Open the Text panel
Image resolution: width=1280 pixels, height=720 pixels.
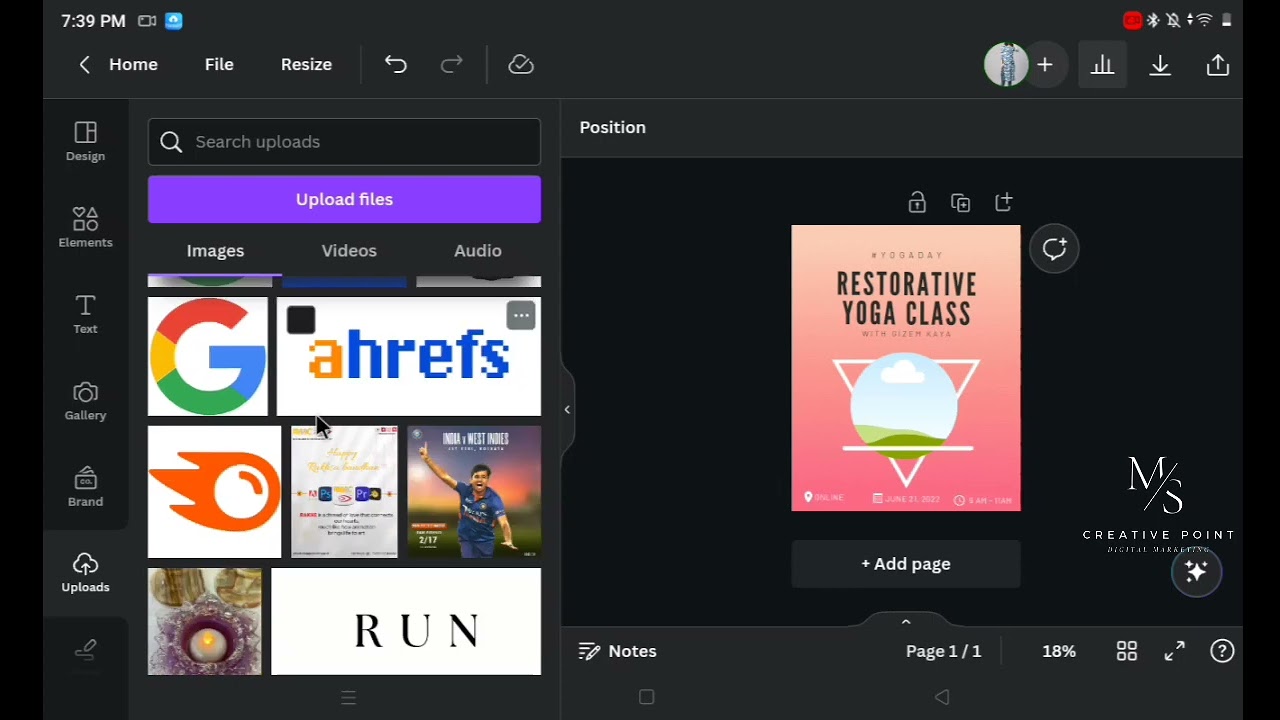tap(85, 314)
